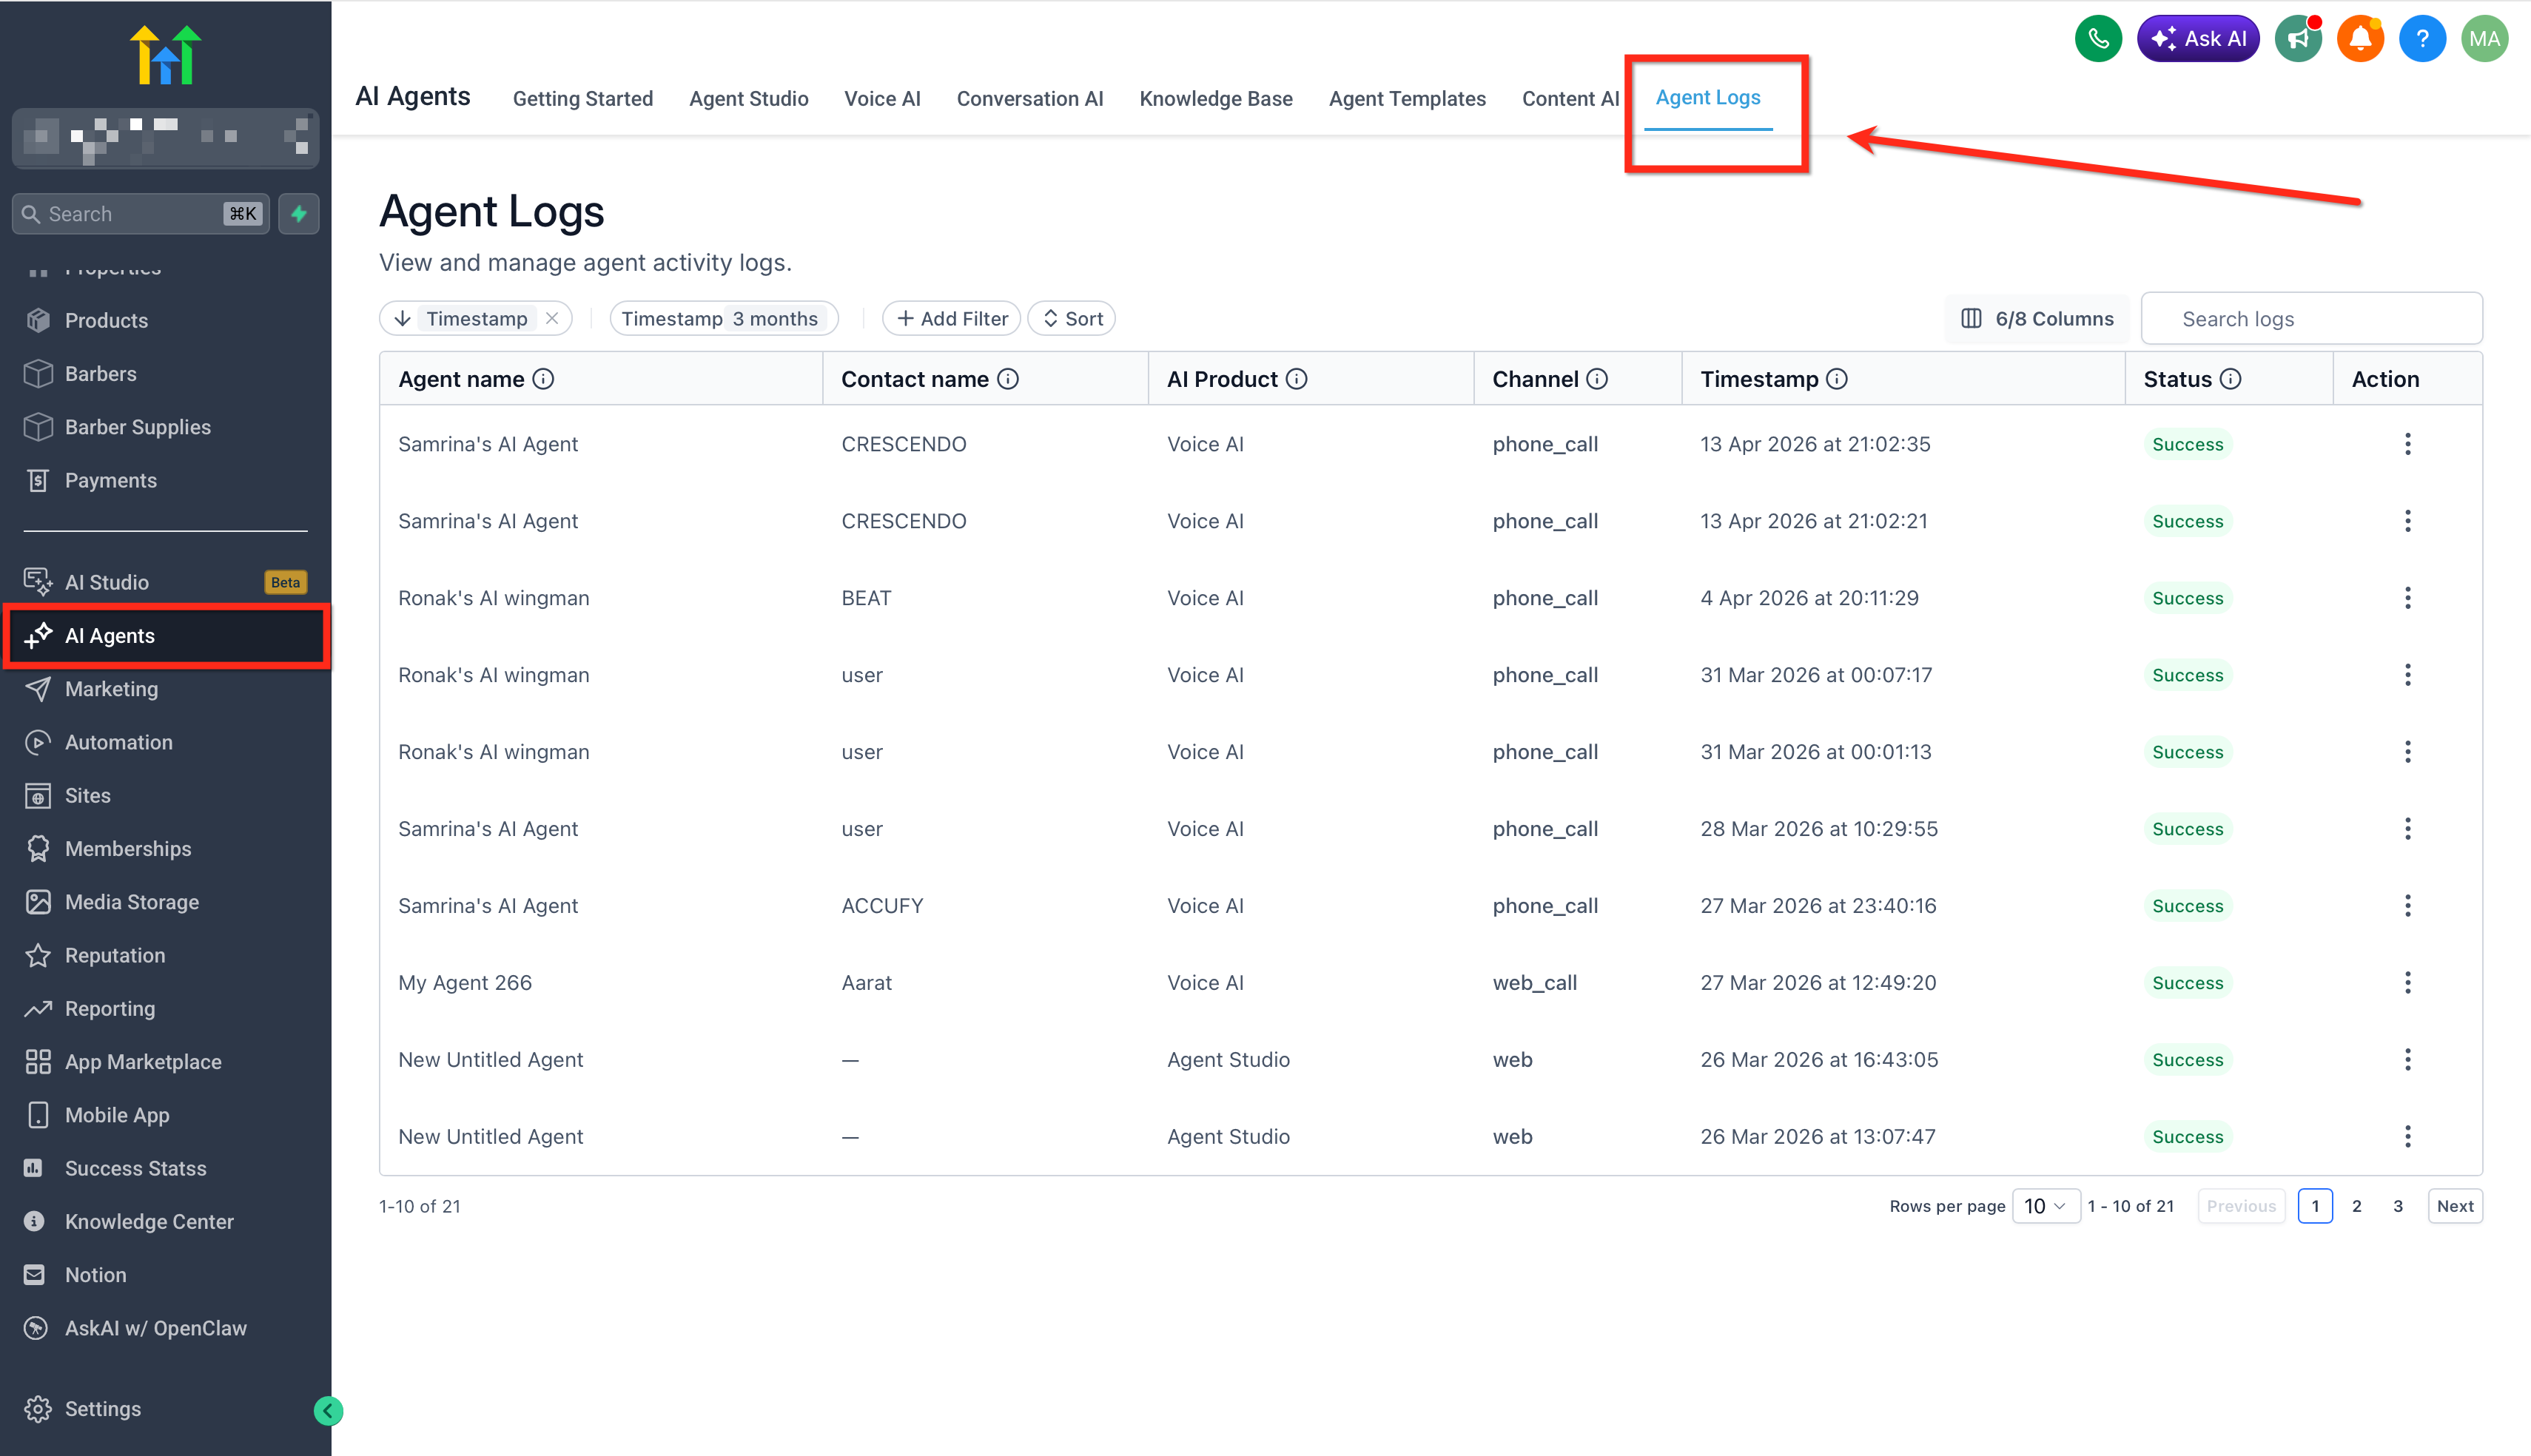The height and width of the screenshot is (1456, 2531).
Task: Open the 6/8 Columns selector
Action: (x=2037, y=318)
